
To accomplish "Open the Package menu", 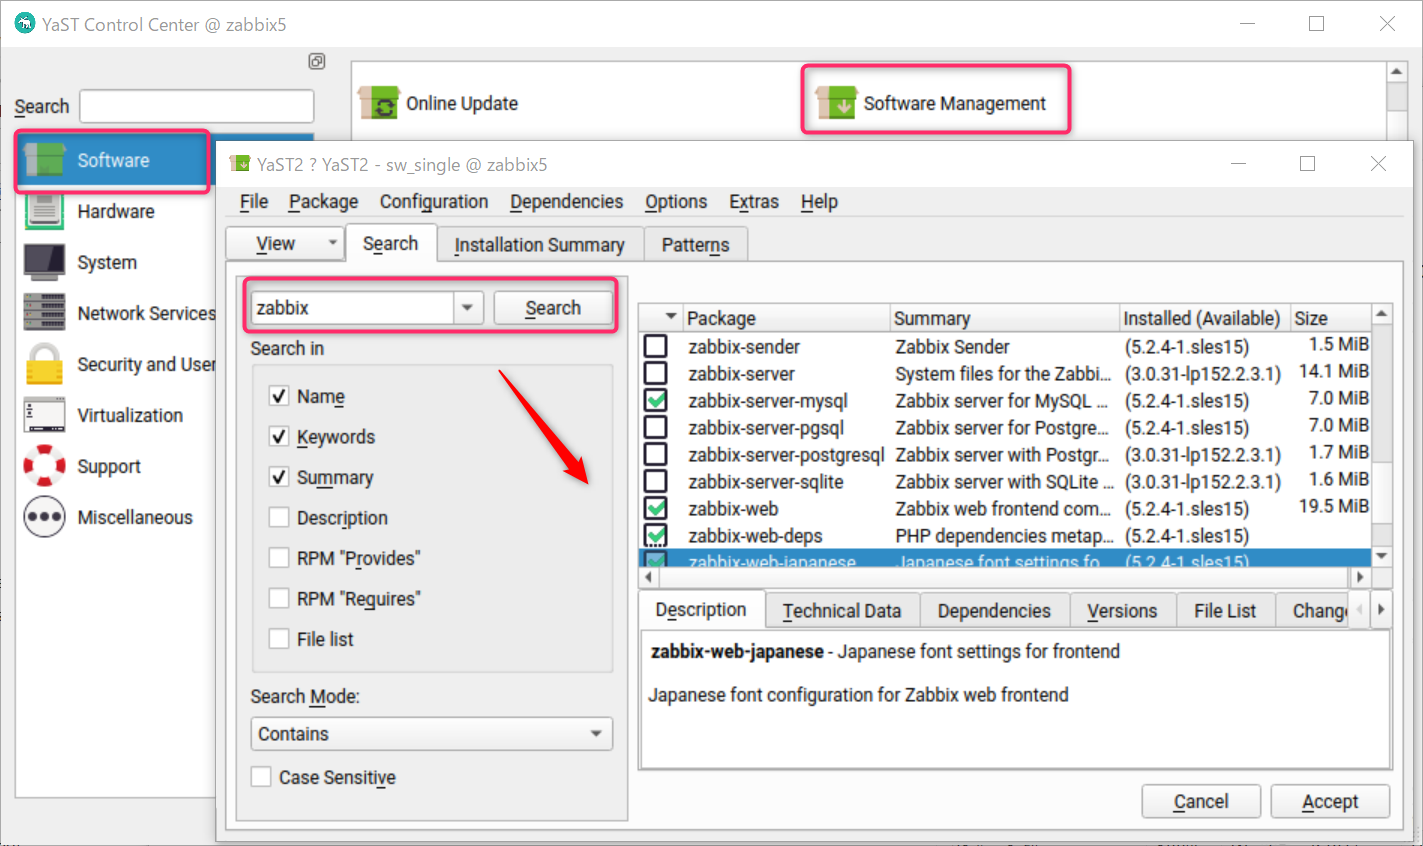I will [323, 202].
